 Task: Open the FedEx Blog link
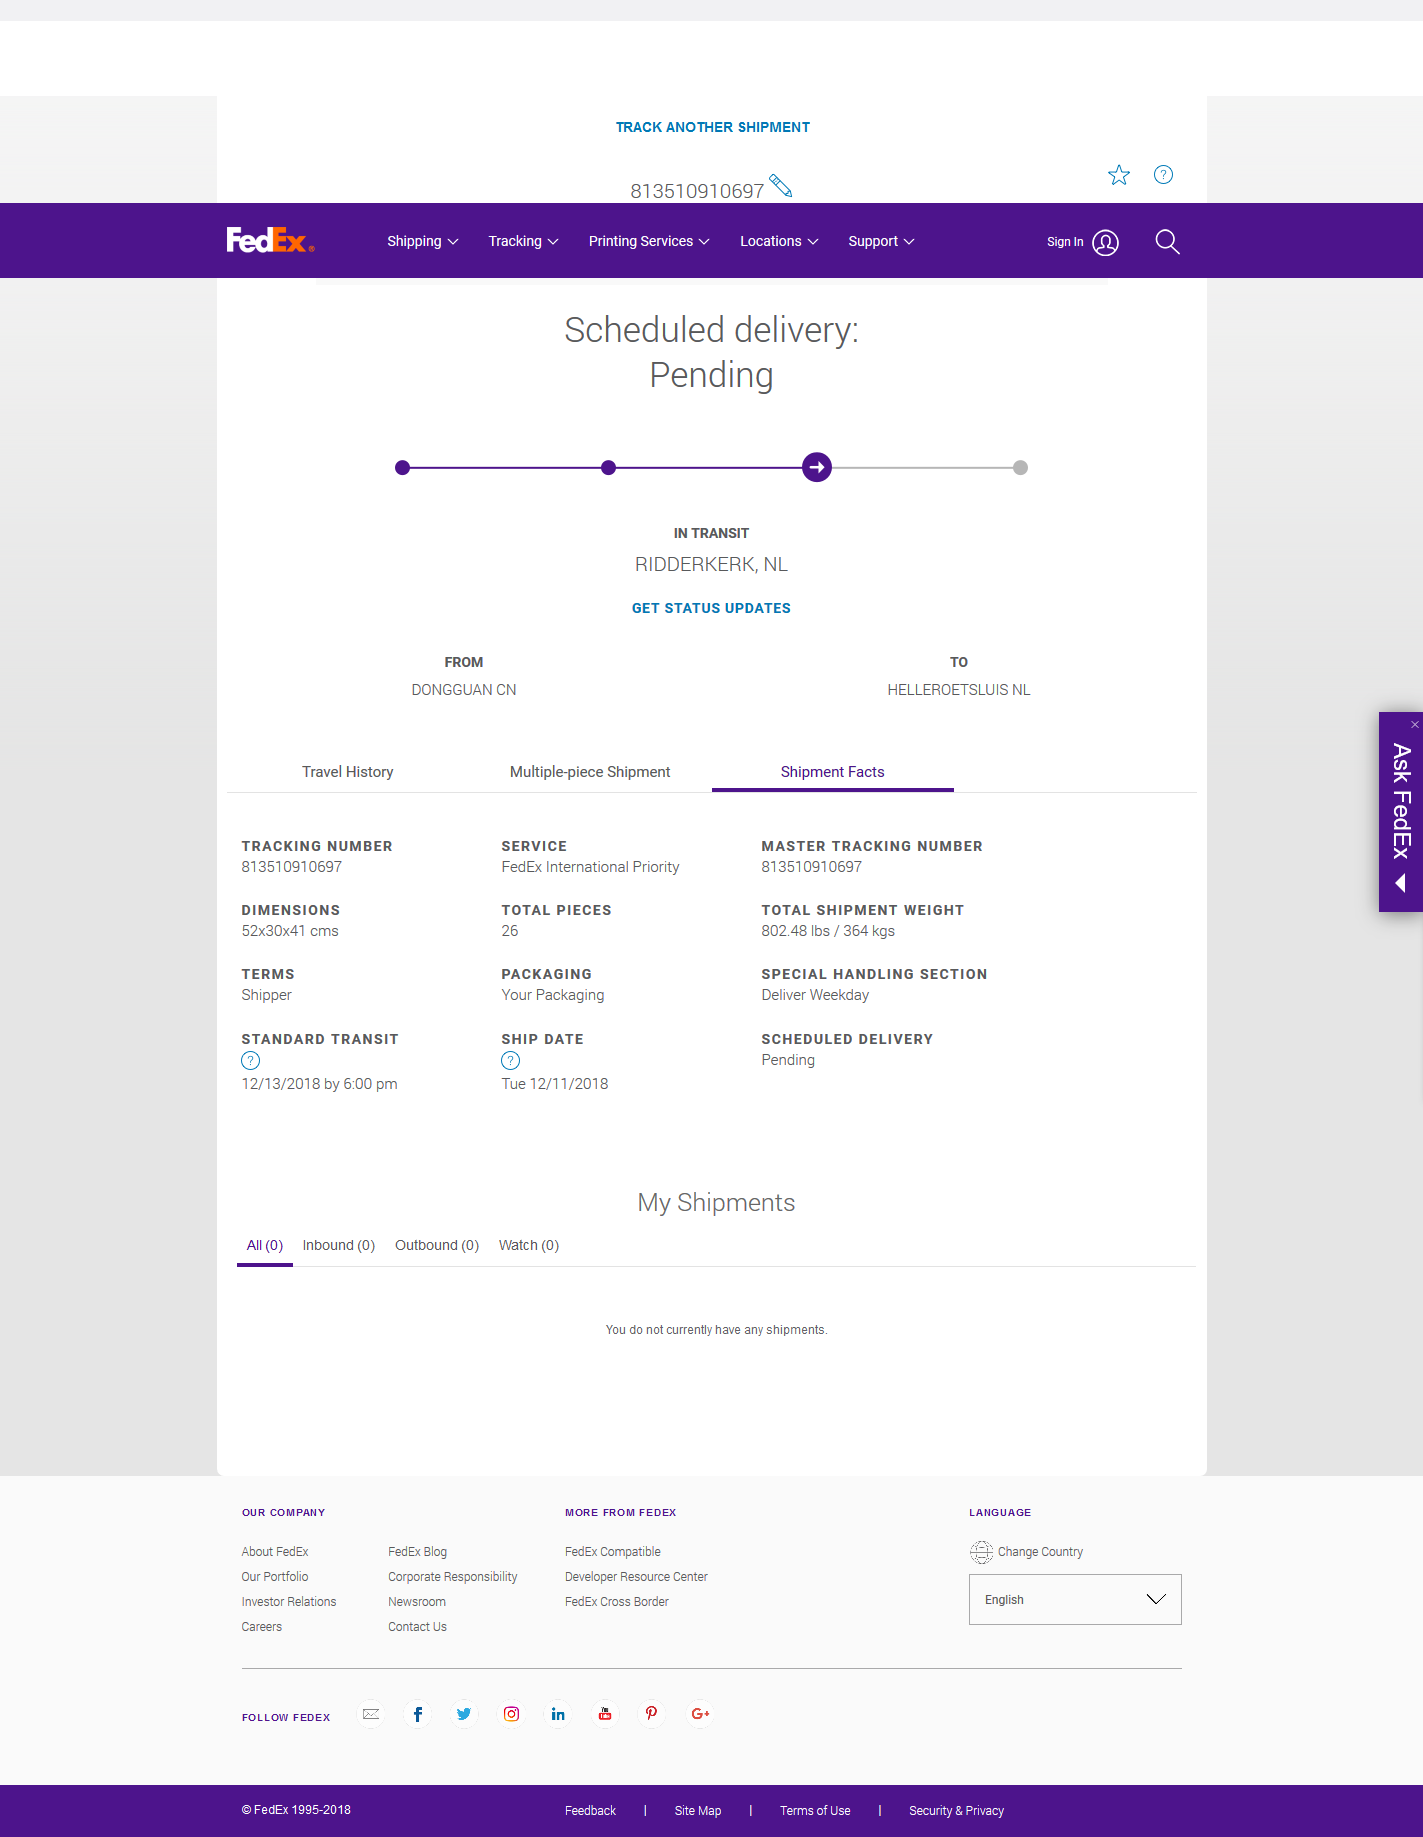pyautogui.click(x=418, y=1552)
